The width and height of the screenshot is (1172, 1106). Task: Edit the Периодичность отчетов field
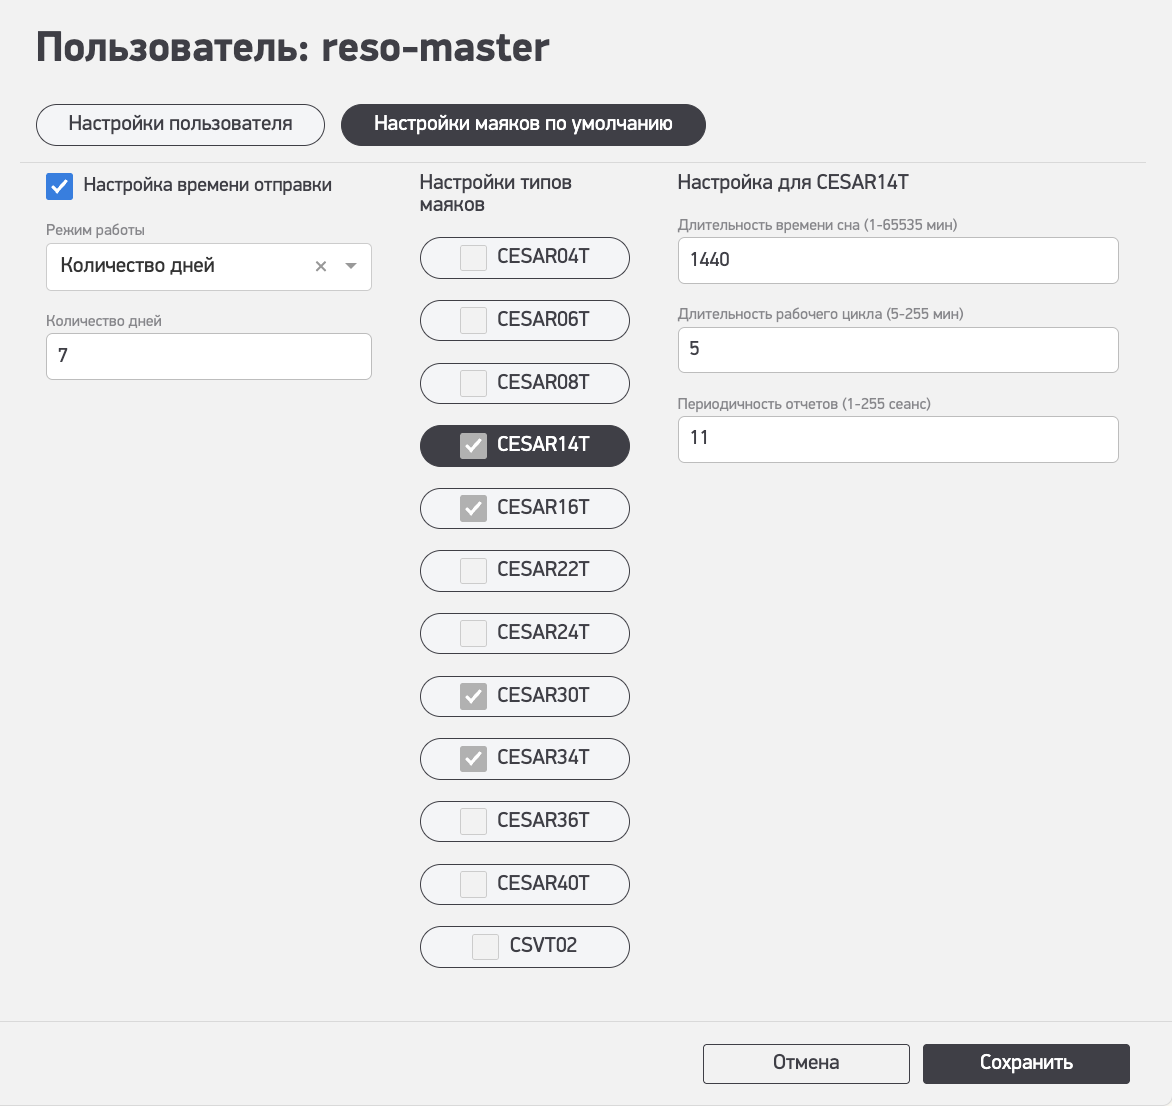897,439
